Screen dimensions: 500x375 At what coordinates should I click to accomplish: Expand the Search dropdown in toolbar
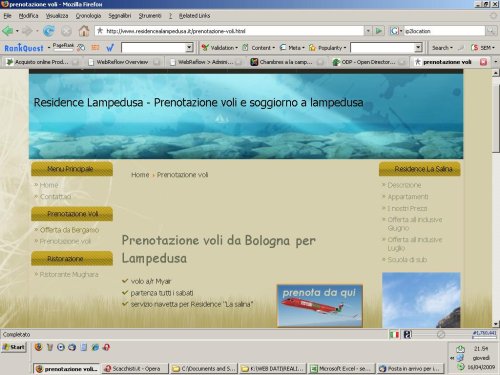(442, 48)
